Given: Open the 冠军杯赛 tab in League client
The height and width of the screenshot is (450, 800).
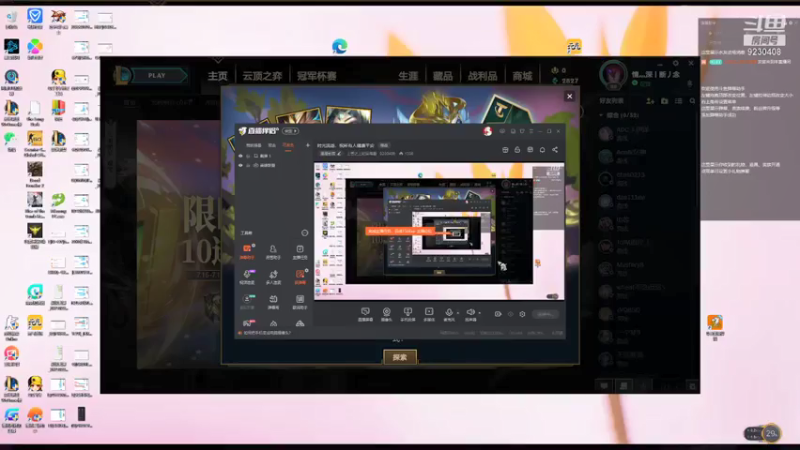Looking at the screenshot, I should click(x=317, y=76).
